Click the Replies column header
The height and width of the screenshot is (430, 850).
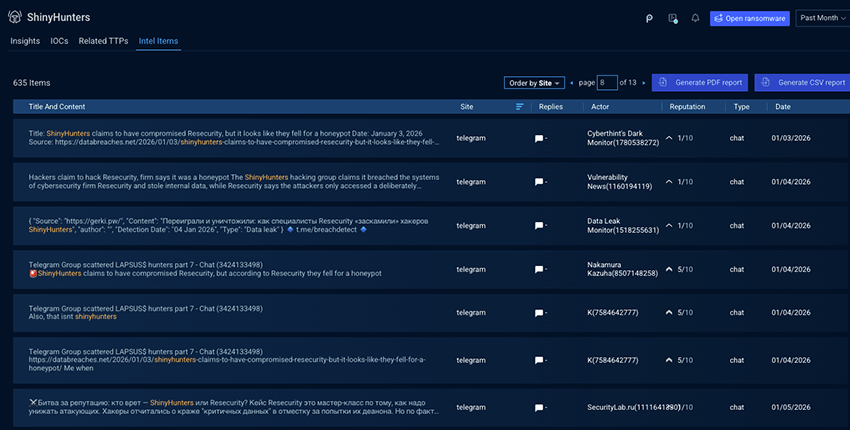pyautogui.click(x=551, y=107)
